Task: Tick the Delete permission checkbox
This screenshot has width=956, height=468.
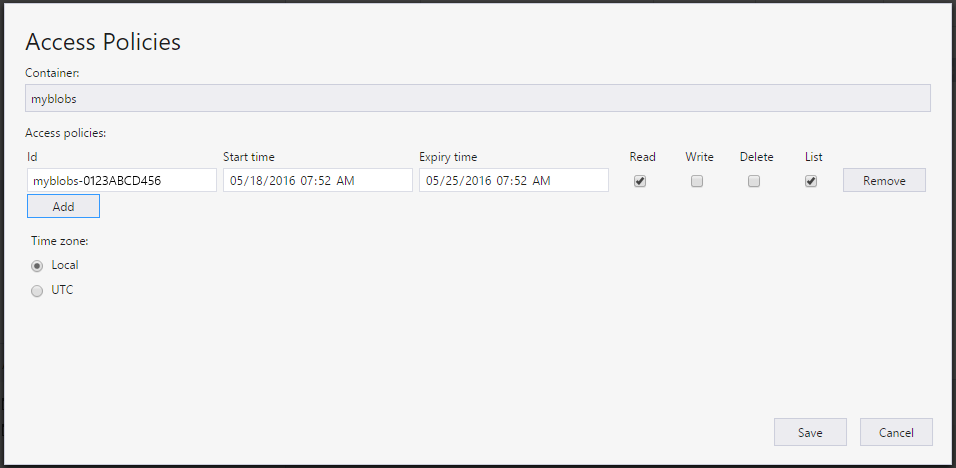Action: click(754, 181)
